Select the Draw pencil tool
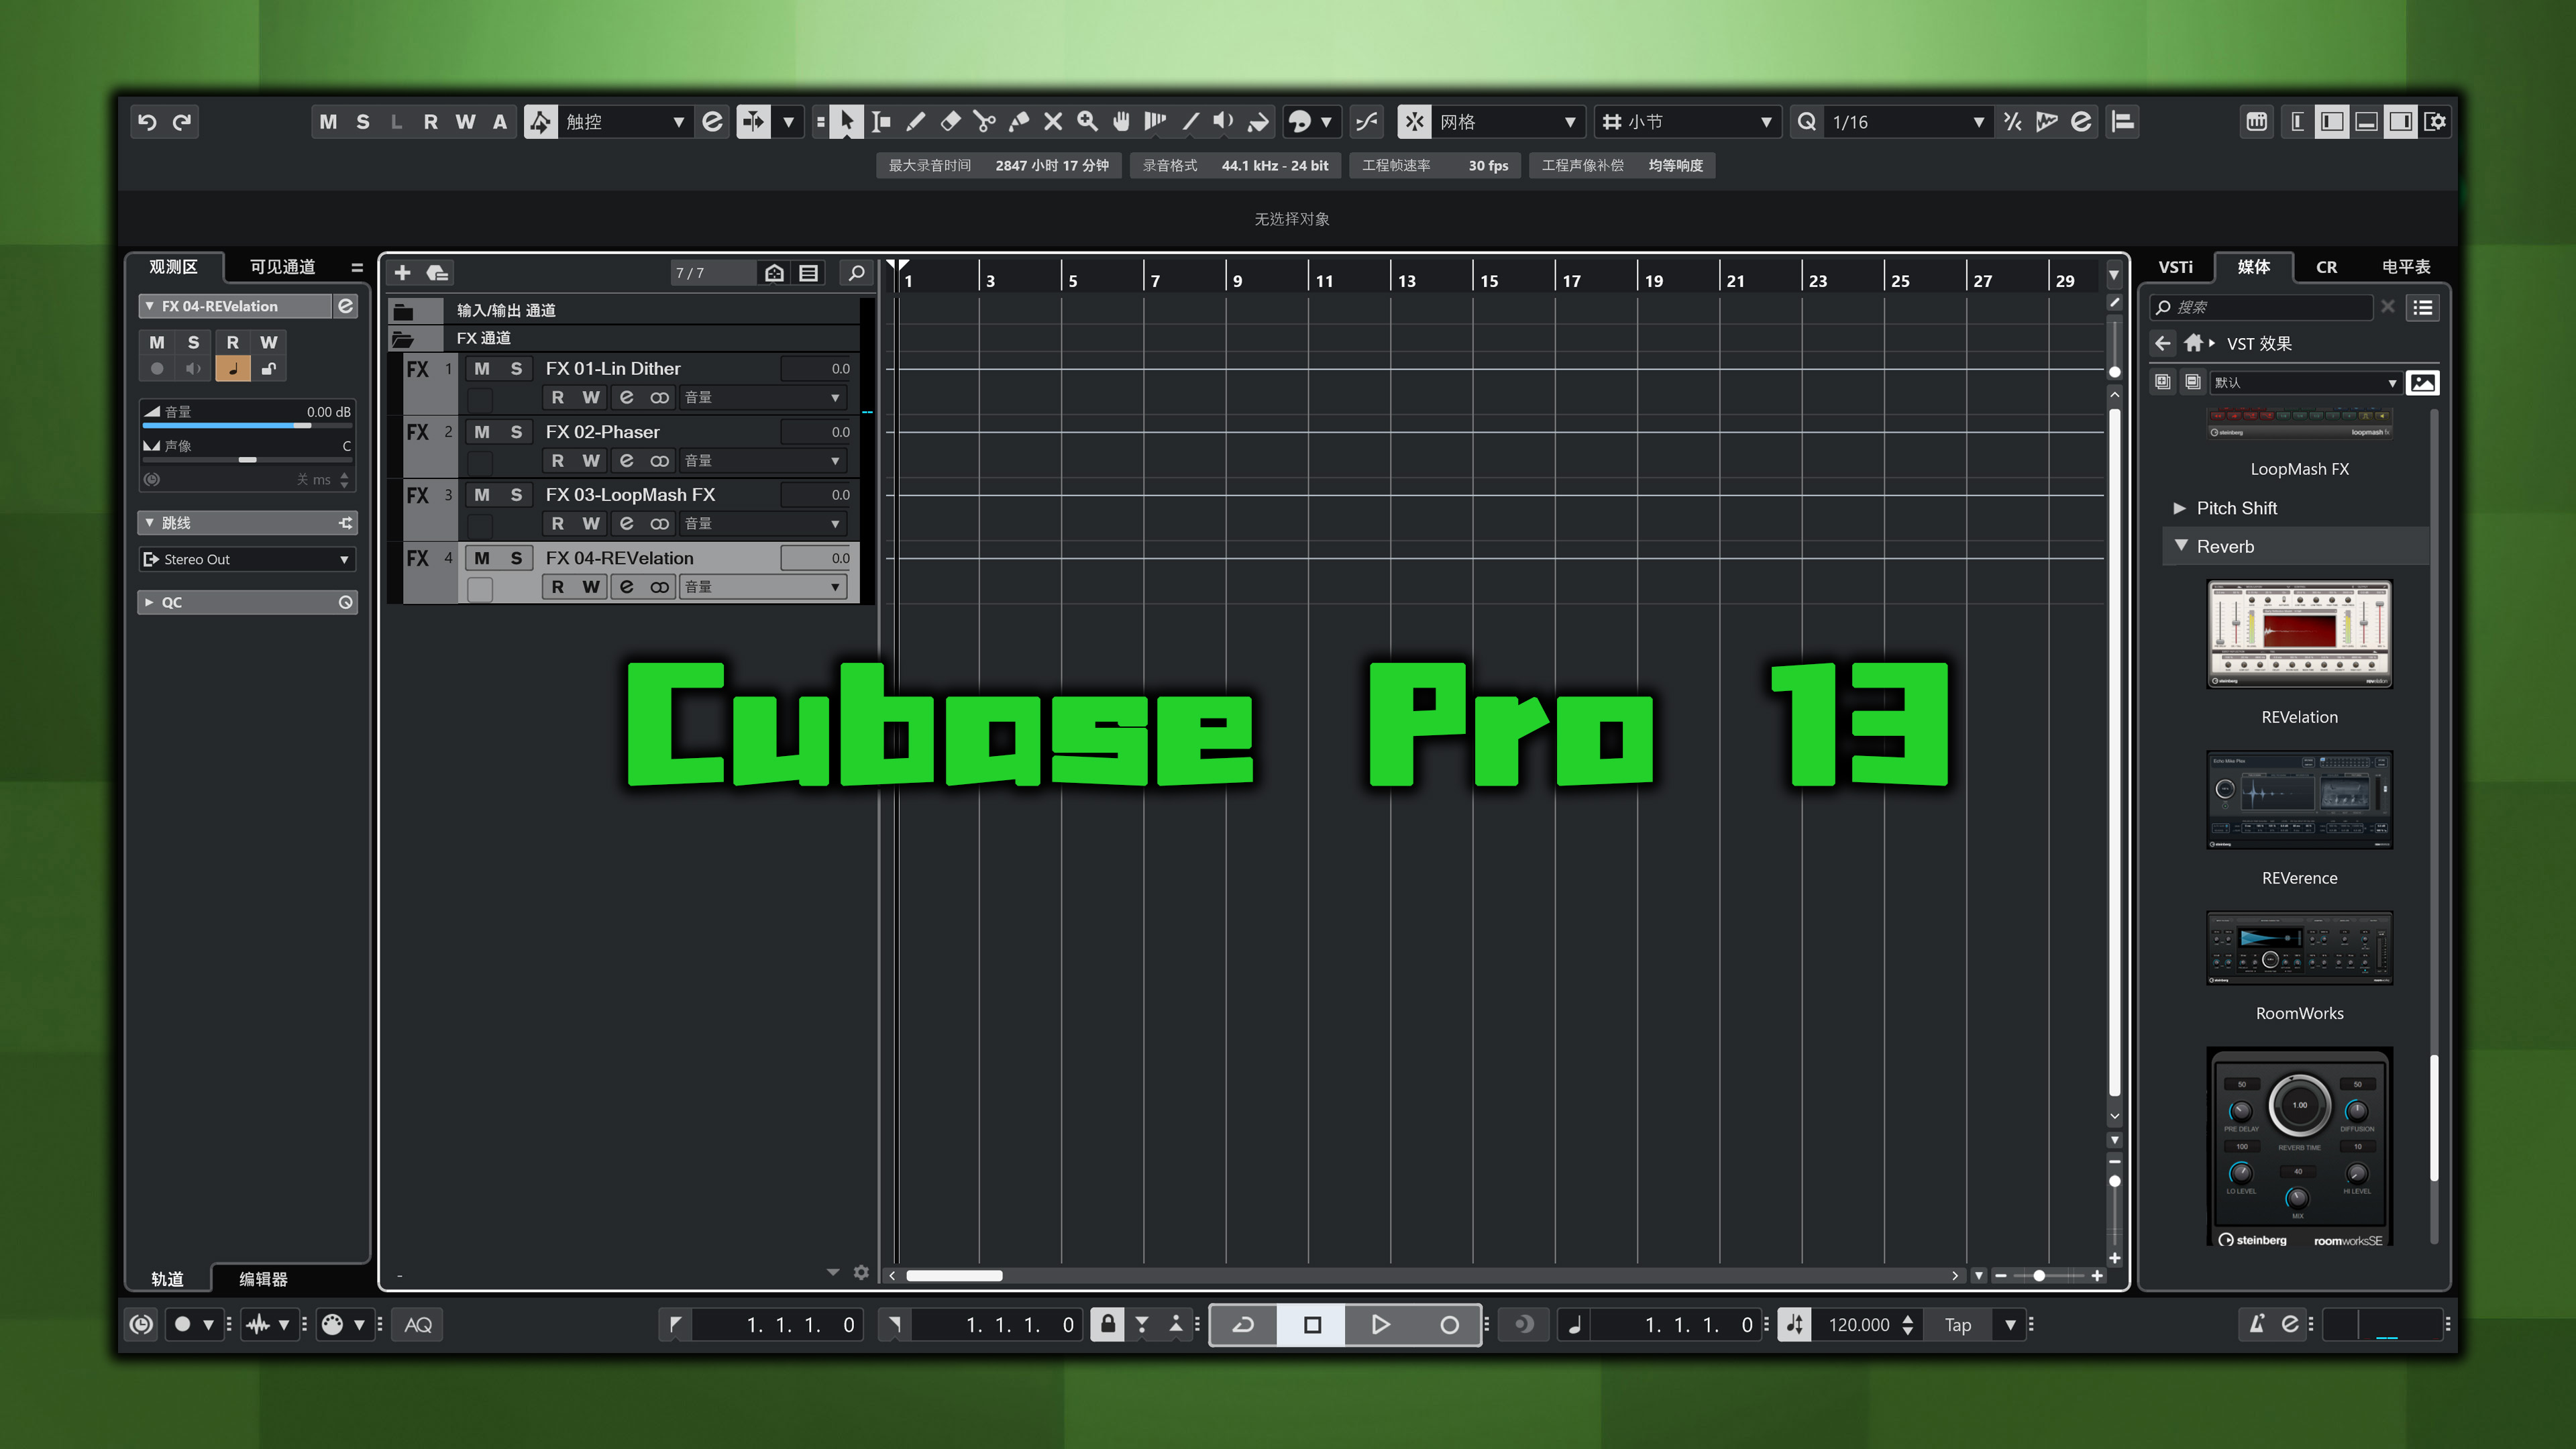2576x1449 pixels. pyautogui.click(x=915, y=122)
